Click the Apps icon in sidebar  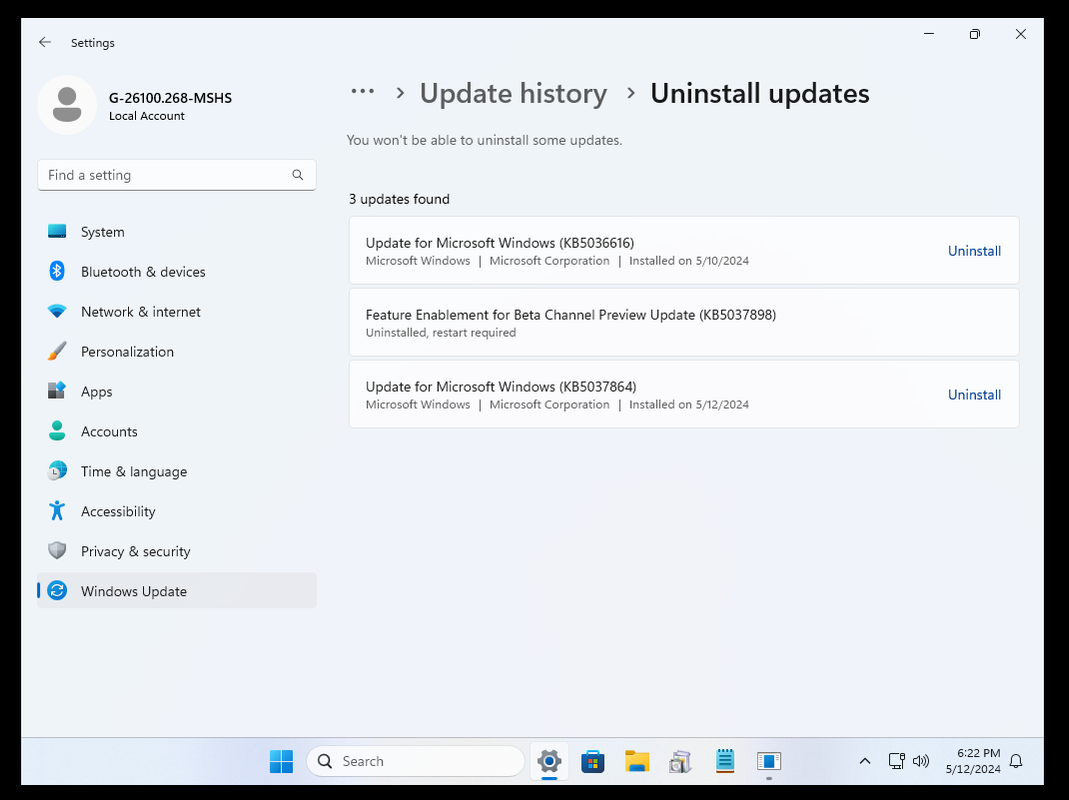[x=57, y=391]
